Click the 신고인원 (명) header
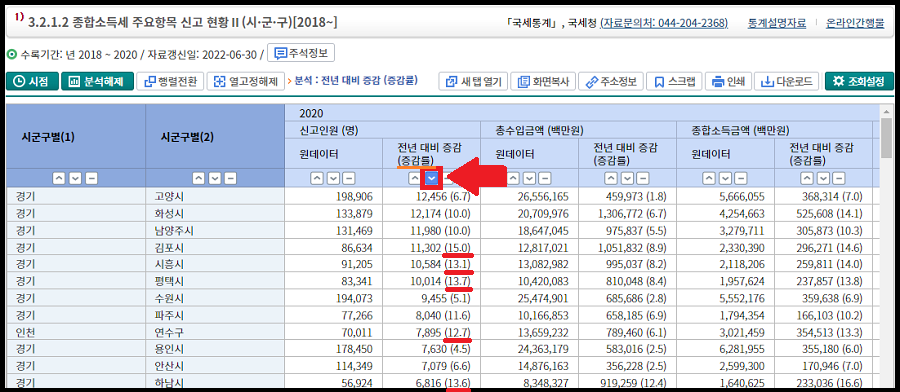Image resolution: width=900 pixels, height=392 pixels. 382,130
